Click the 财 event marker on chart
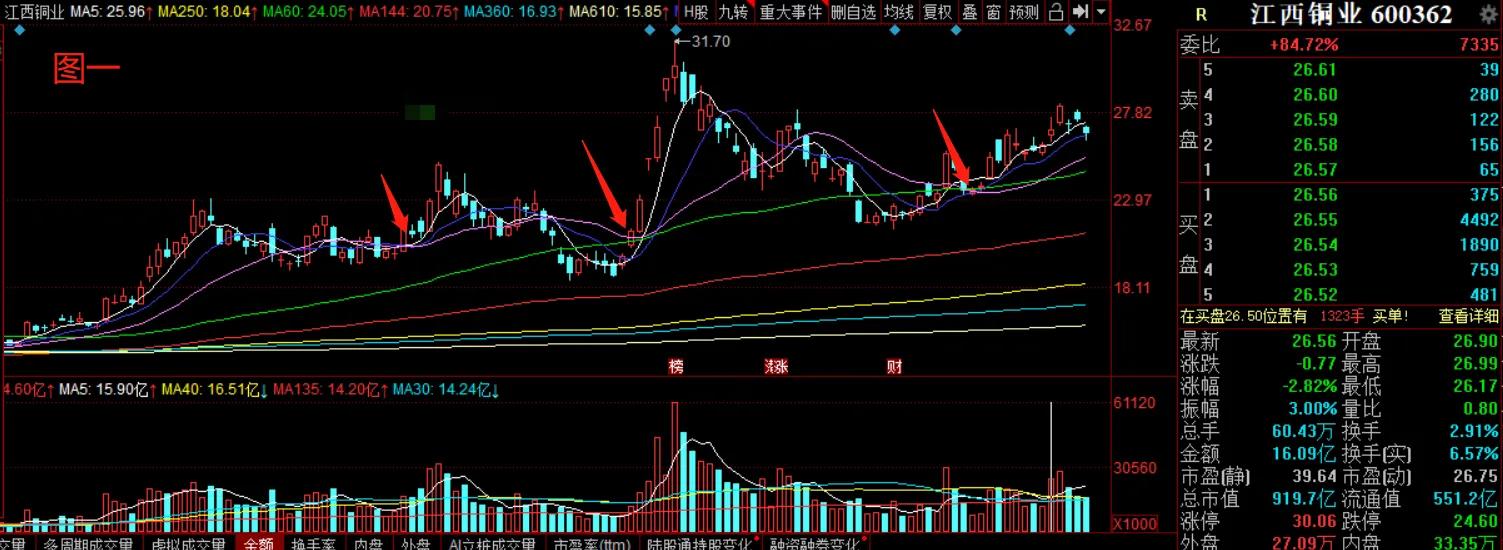The height and width of the screenshot is (550, 1503). tap(894, 367)
